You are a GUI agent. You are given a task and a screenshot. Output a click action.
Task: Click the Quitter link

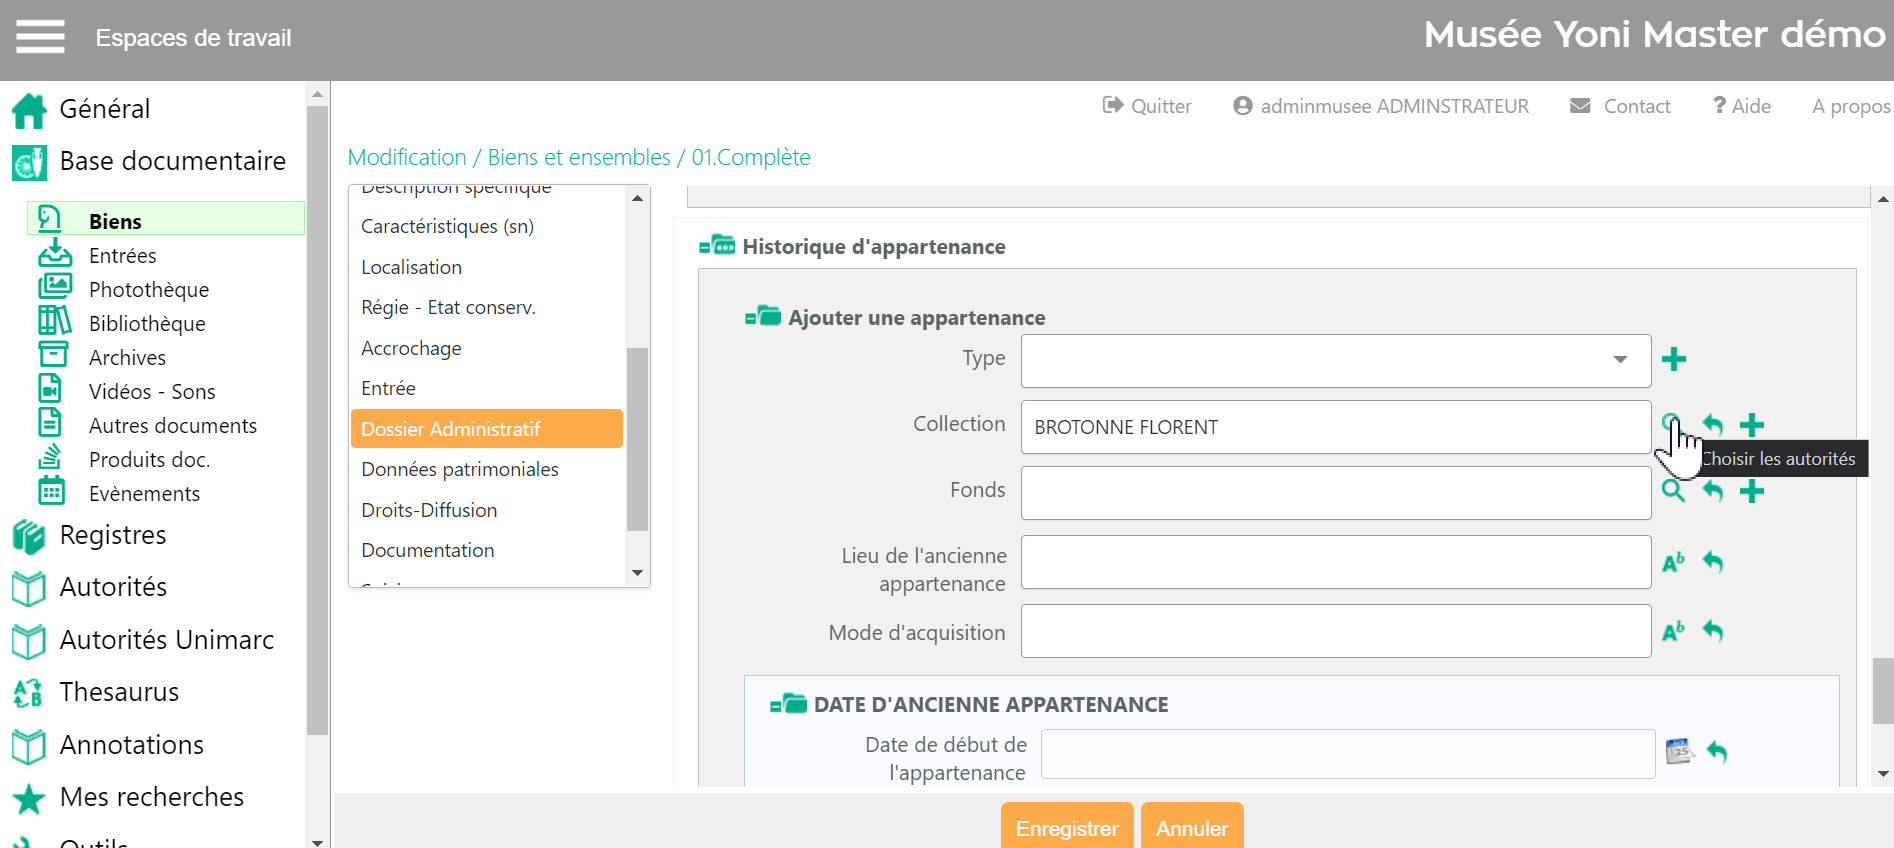pos(1146,106)
